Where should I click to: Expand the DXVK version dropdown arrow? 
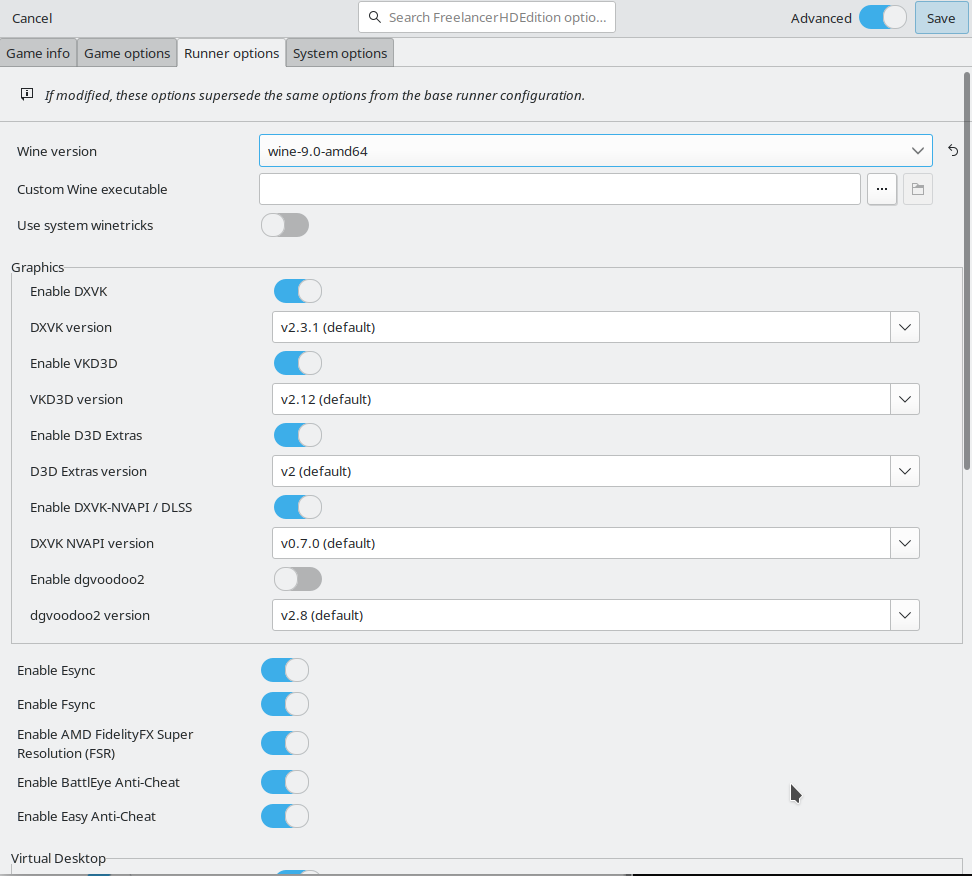click(x=904, y=327)
